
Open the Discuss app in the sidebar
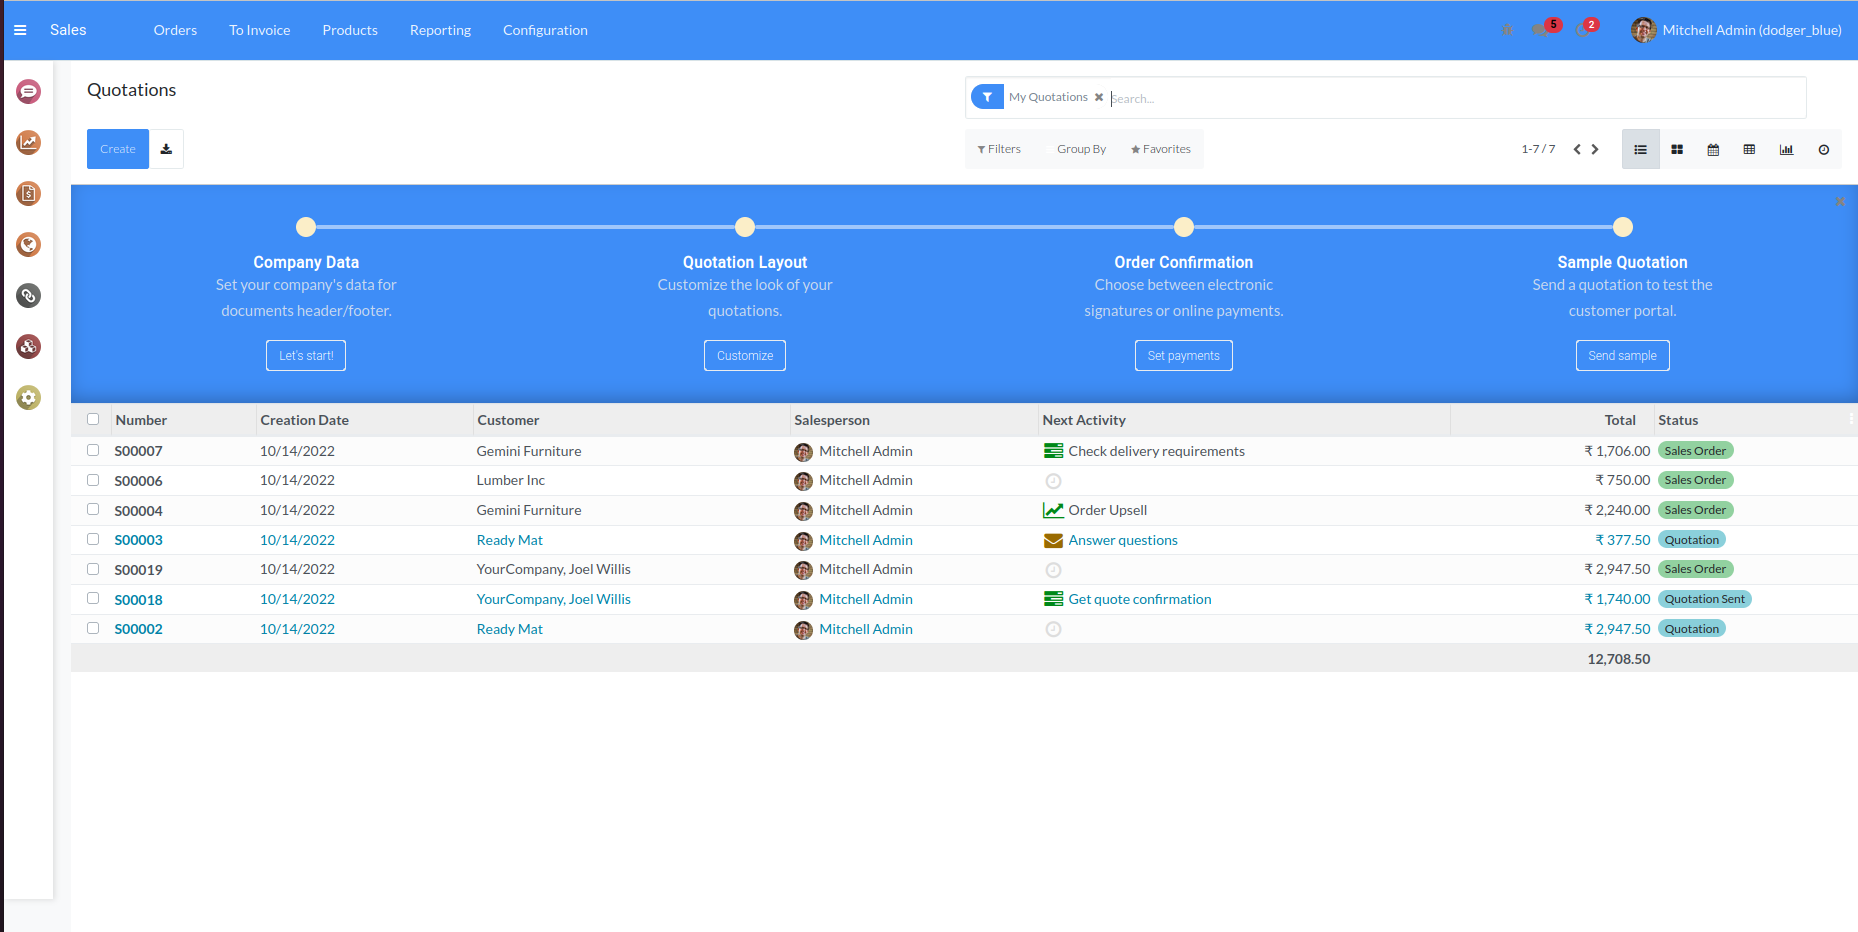[28, 92]
